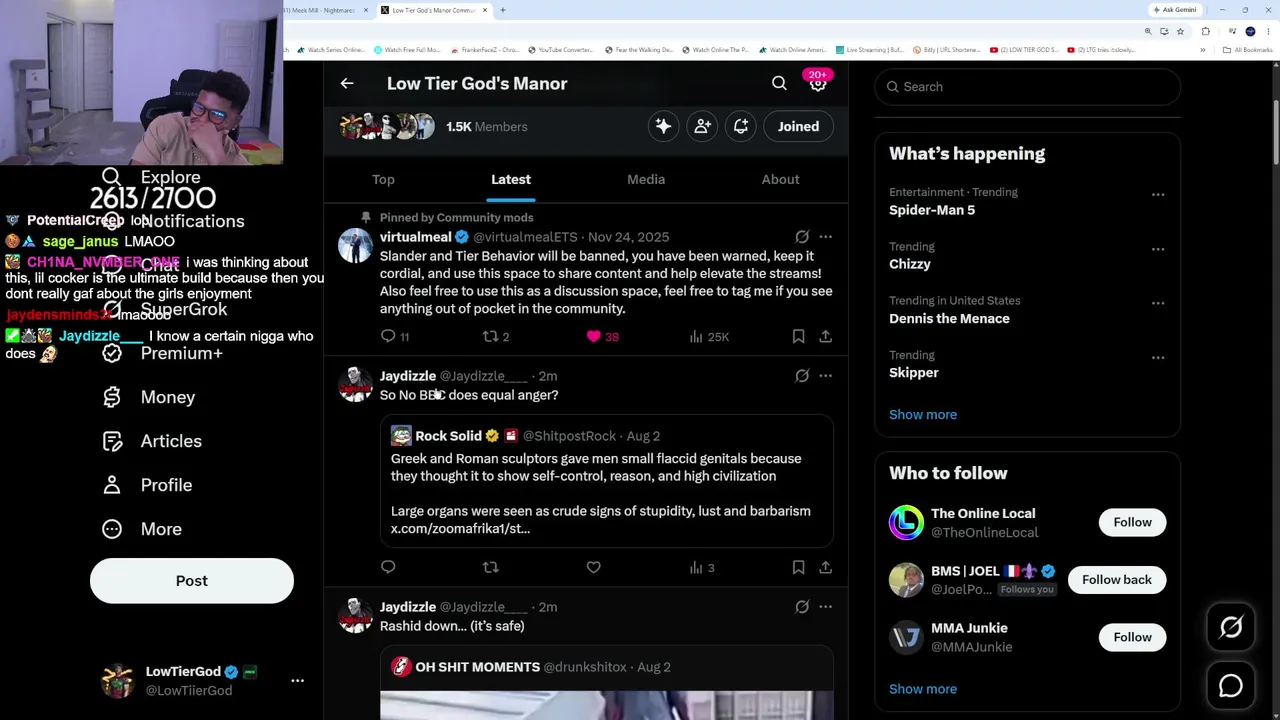Screen dimensions: 1280x720
Task: Open the About tab
Action: click(x=780, y=180)
